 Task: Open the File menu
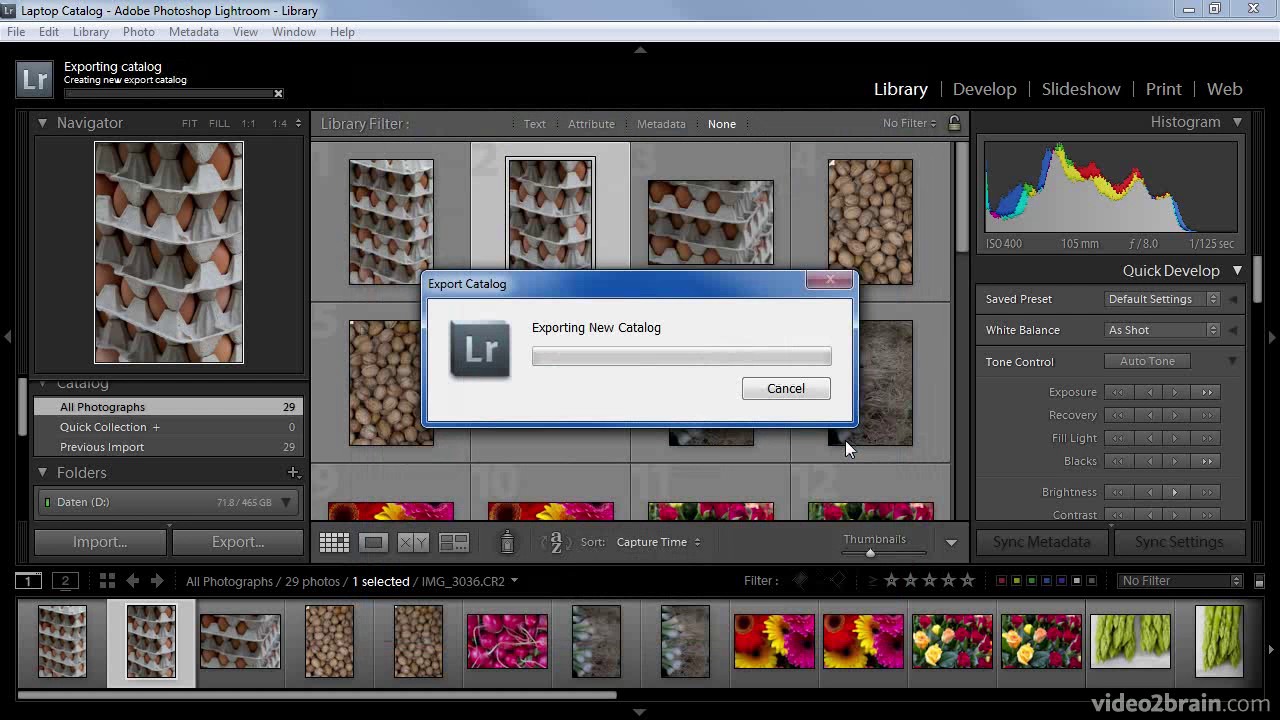16,32
